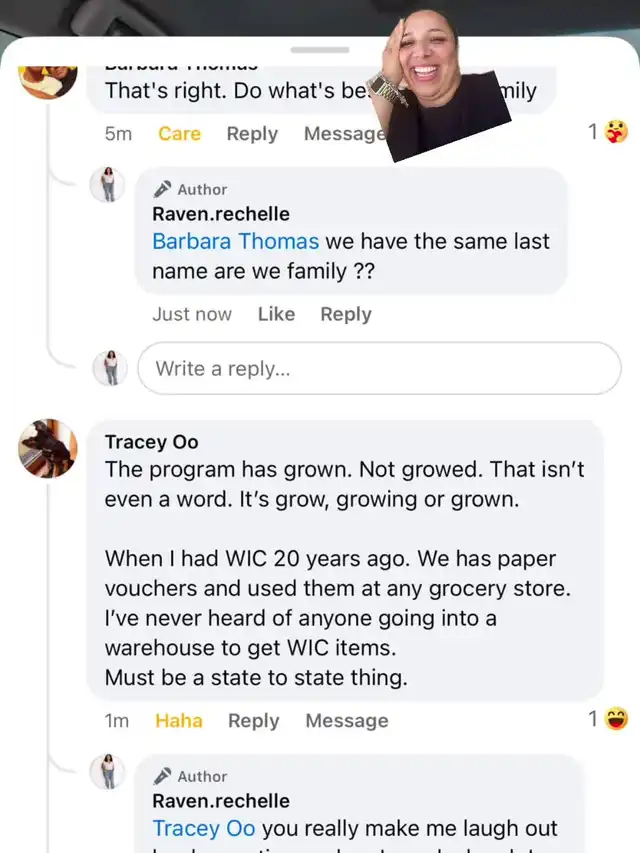Message Barbara Thomas from her comment
The height and width of the screenshot is (853, 640).
(x=343, y=134)
